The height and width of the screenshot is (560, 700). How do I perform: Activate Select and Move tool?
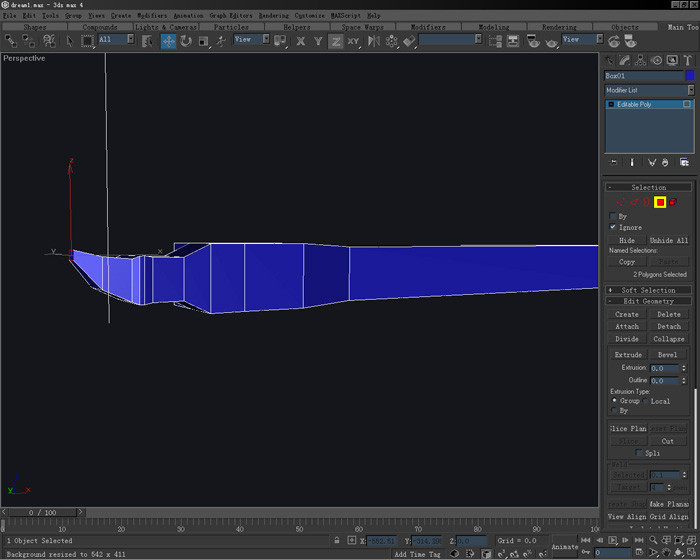tap(168, 41)
